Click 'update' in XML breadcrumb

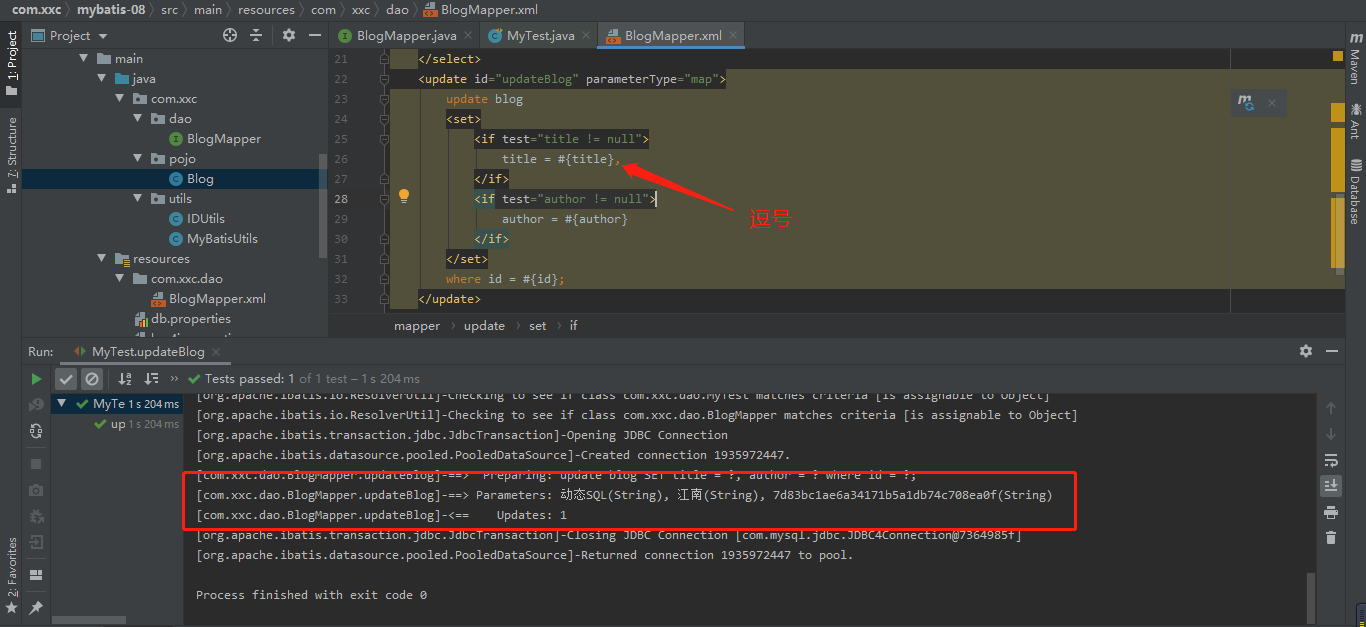(484, 325)
